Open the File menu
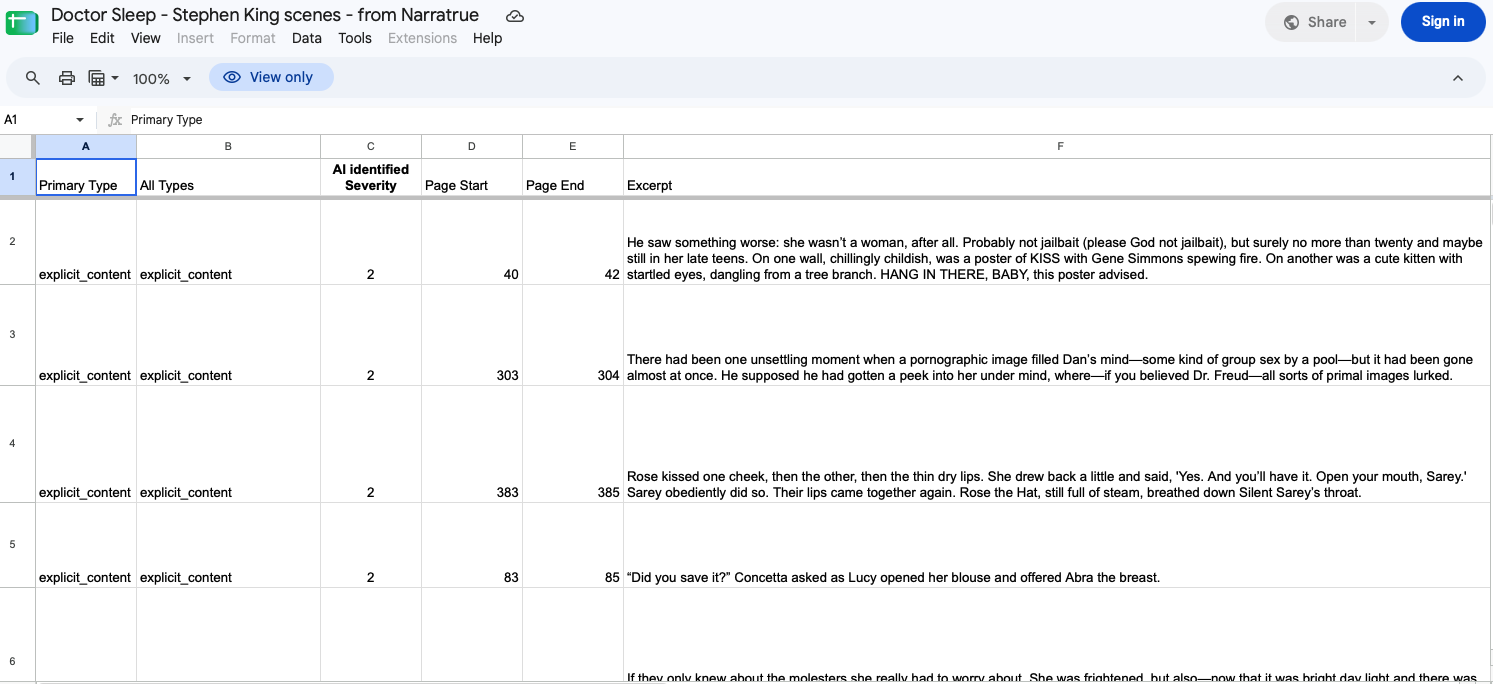 [63, 38]
